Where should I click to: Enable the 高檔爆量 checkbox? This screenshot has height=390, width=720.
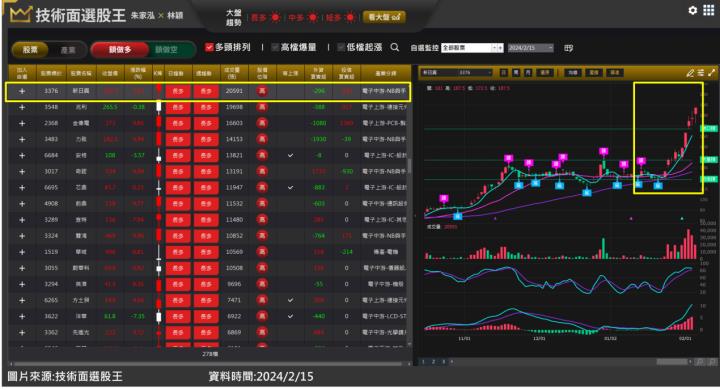coord(275,47)
